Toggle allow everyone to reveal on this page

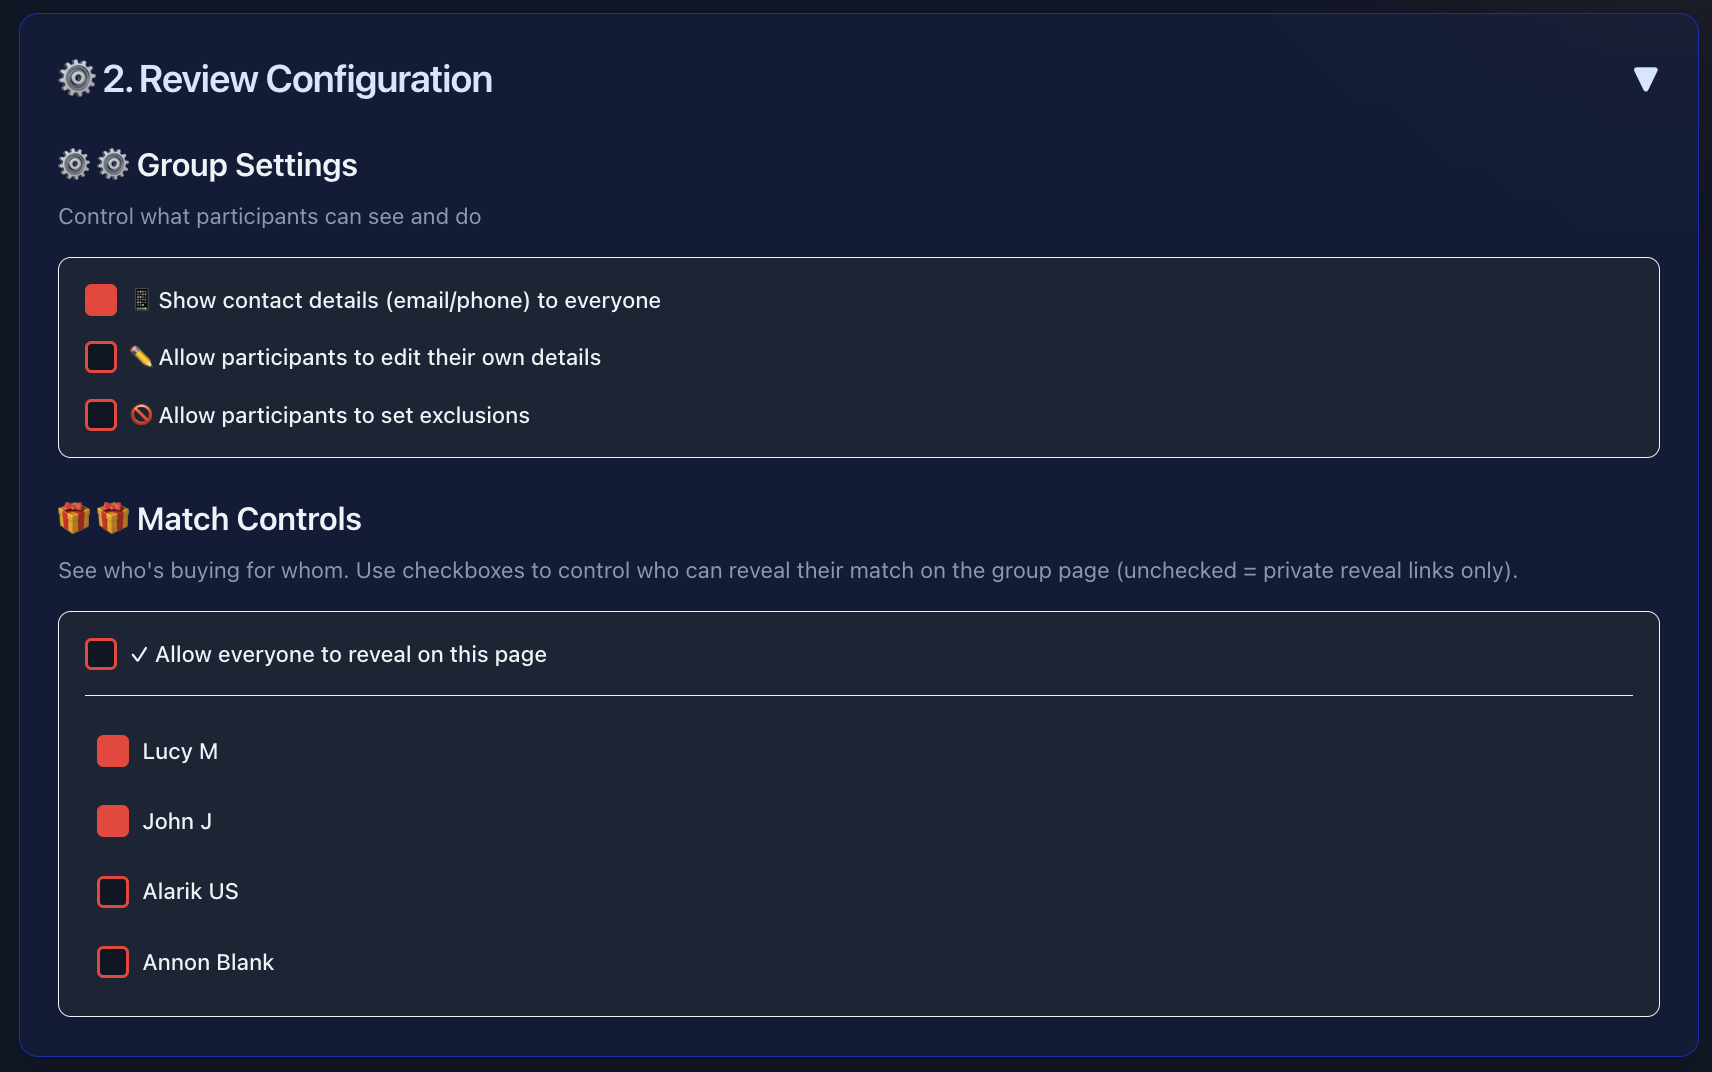(x=100, y=653)
